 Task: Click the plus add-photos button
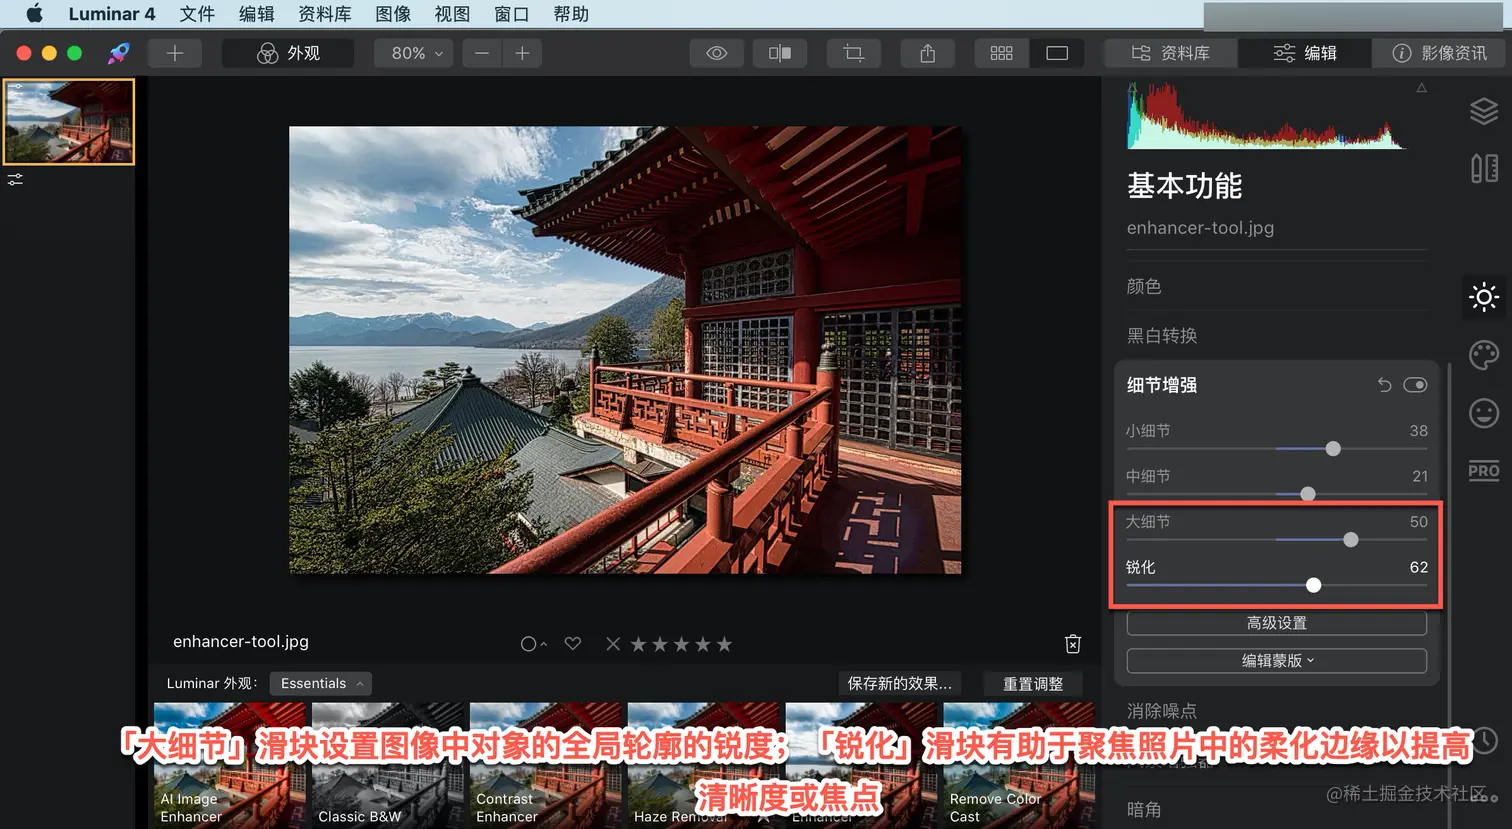point(175,53)
